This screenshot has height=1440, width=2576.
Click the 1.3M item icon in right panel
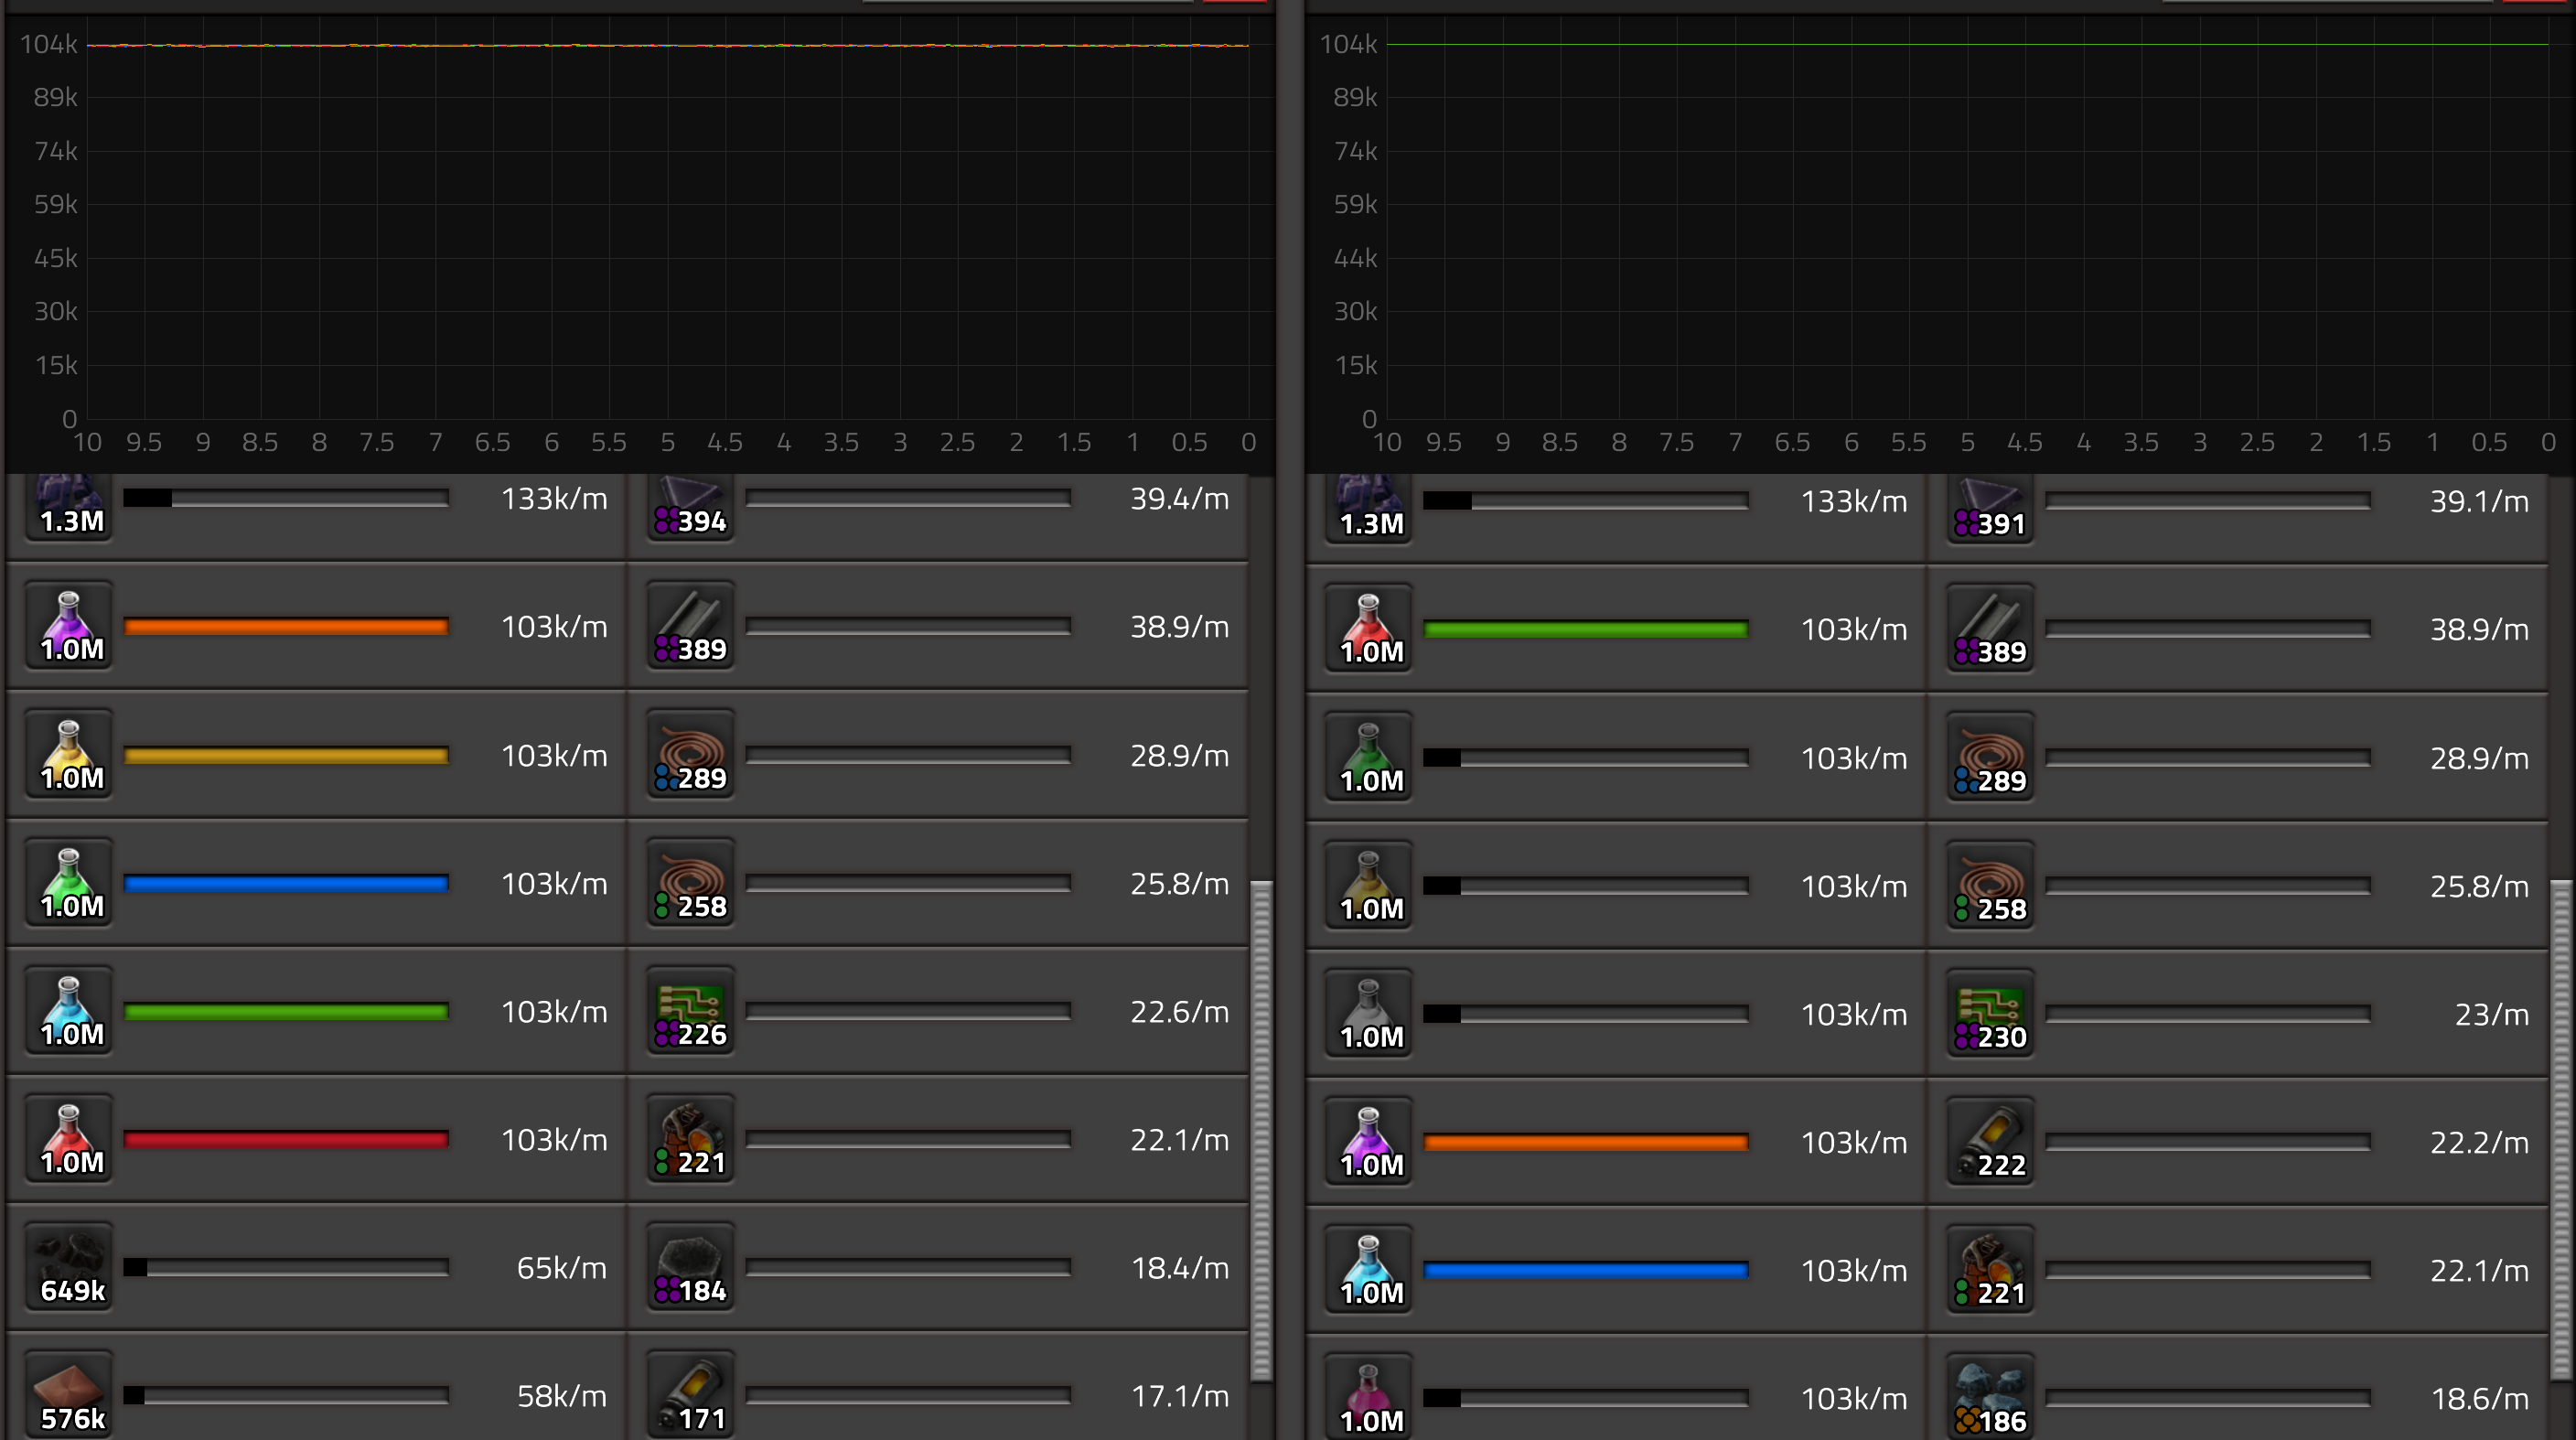1369,509
